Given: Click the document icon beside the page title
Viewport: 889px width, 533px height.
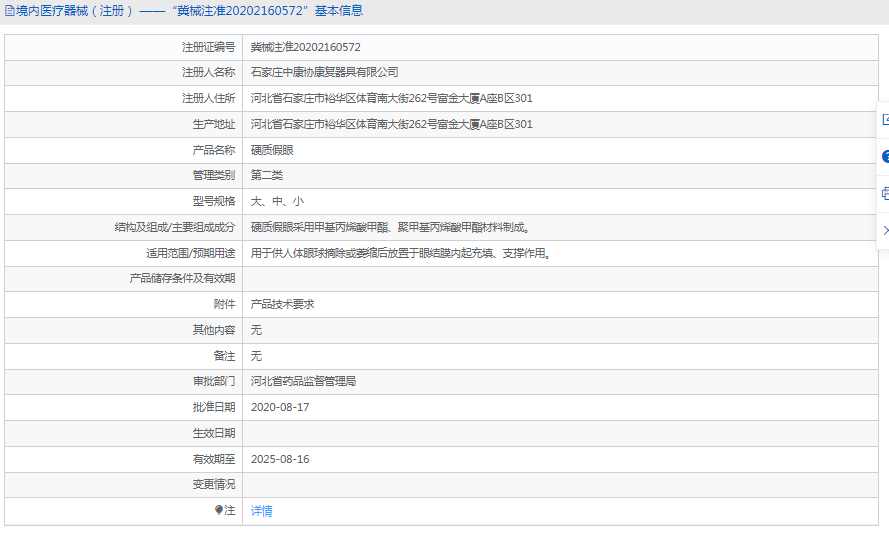Looking at the screenshot, I should pos(9,11).
